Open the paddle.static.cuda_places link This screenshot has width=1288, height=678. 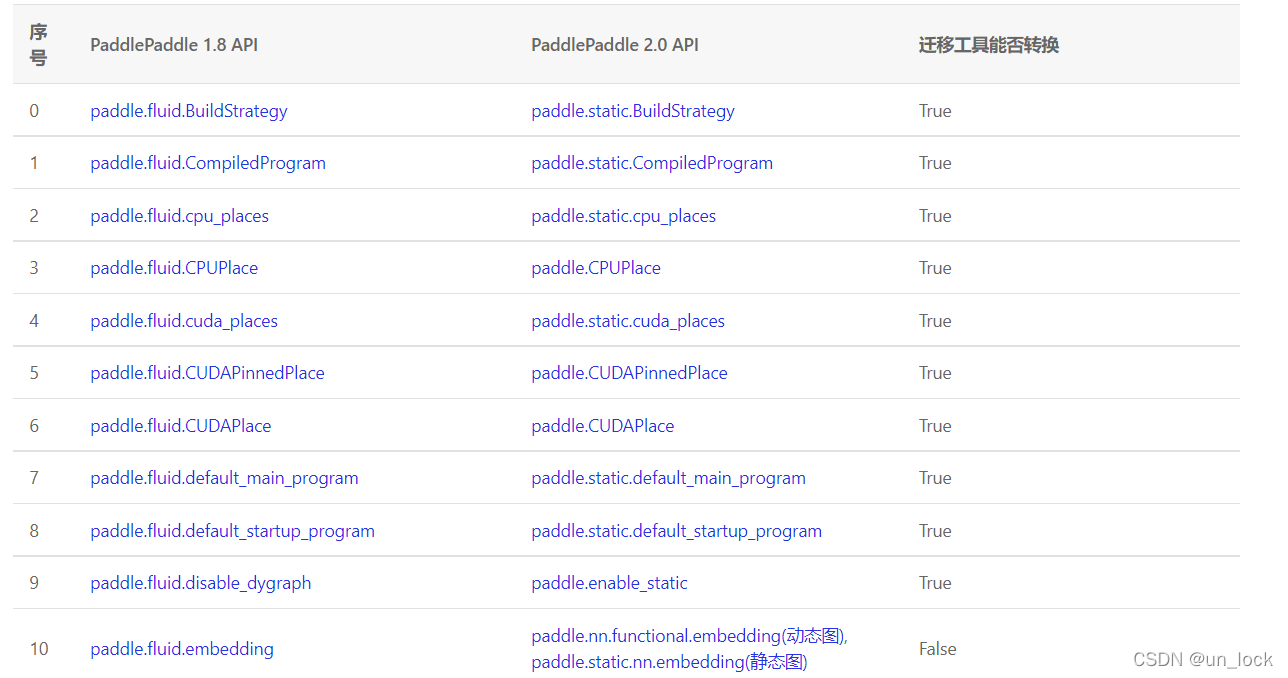coord(628,321)
